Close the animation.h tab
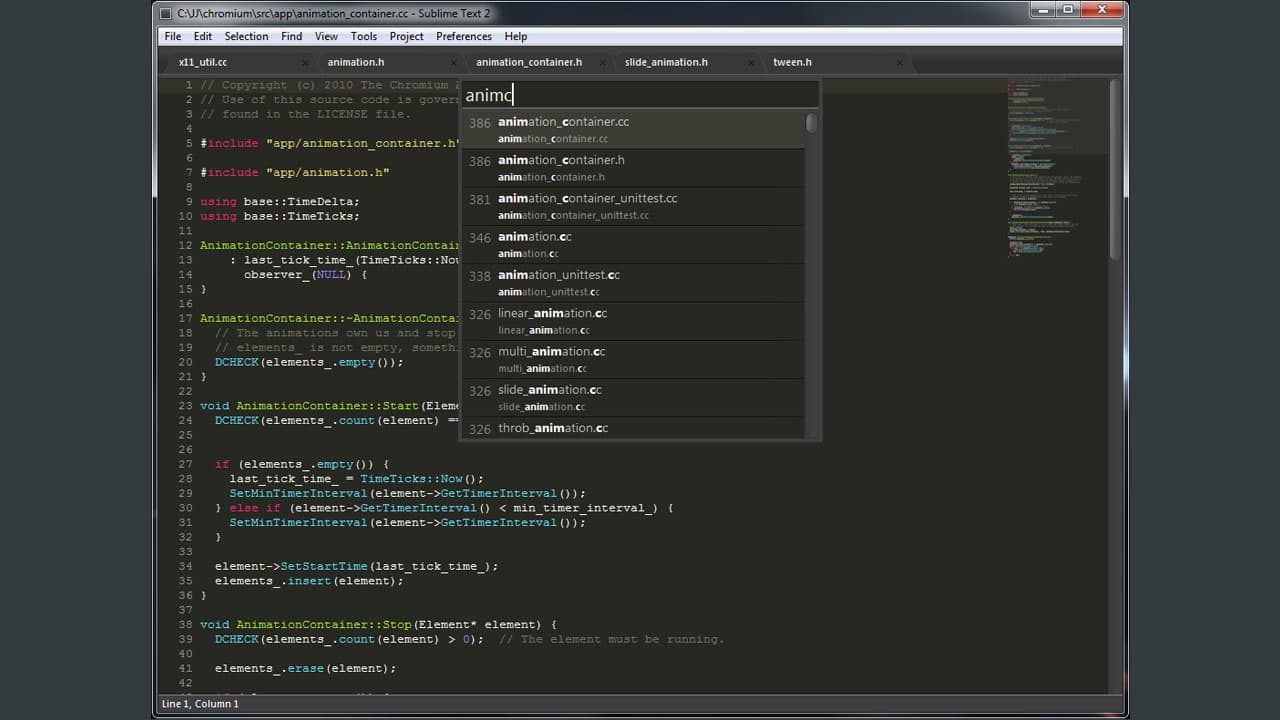This screenshot has width=1280, height=720. 453,62
